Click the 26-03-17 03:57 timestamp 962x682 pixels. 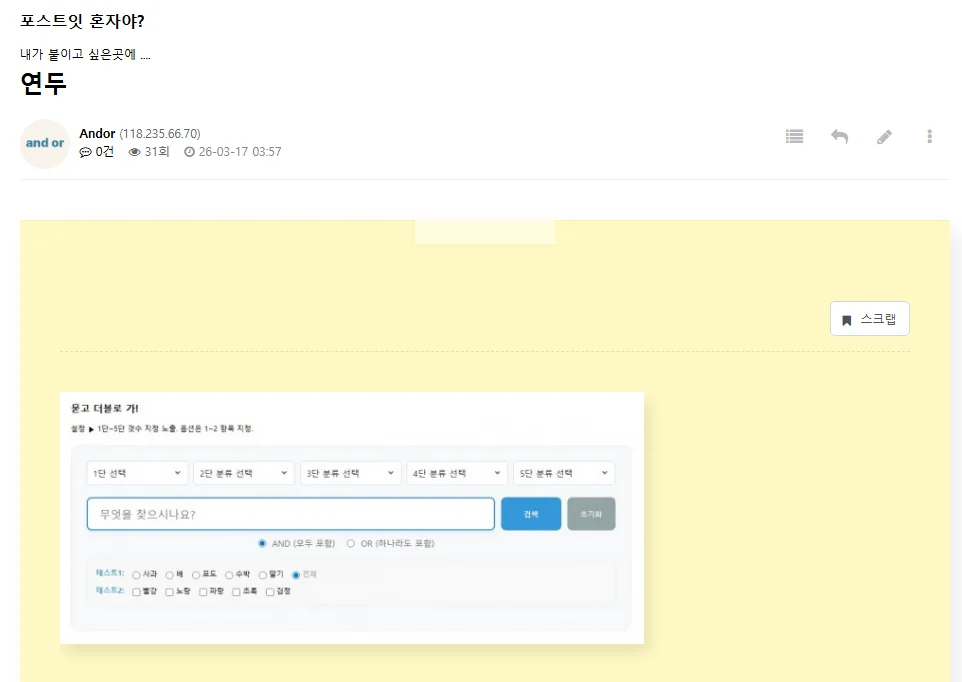click(x=240, y=152)
